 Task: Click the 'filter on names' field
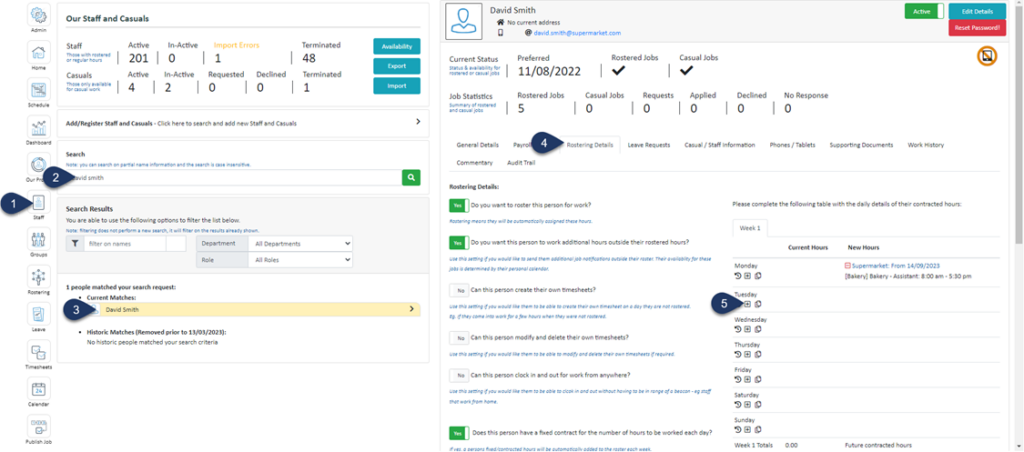[x=125, y=244]
